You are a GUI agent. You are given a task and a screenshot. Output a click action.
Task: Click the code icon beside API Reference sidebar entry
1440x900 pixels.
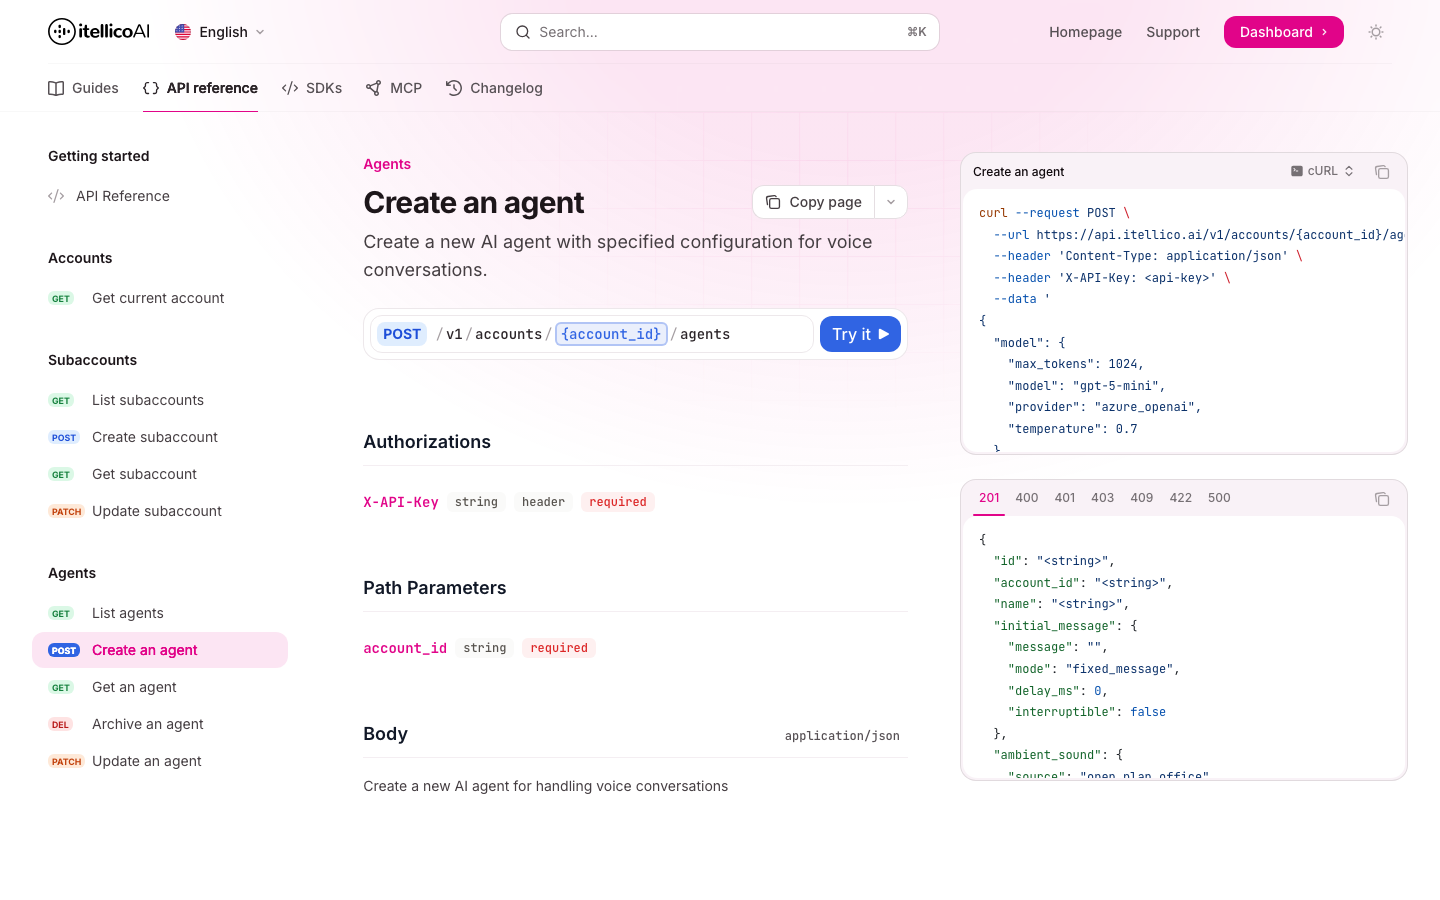click(x=56, y=195)
